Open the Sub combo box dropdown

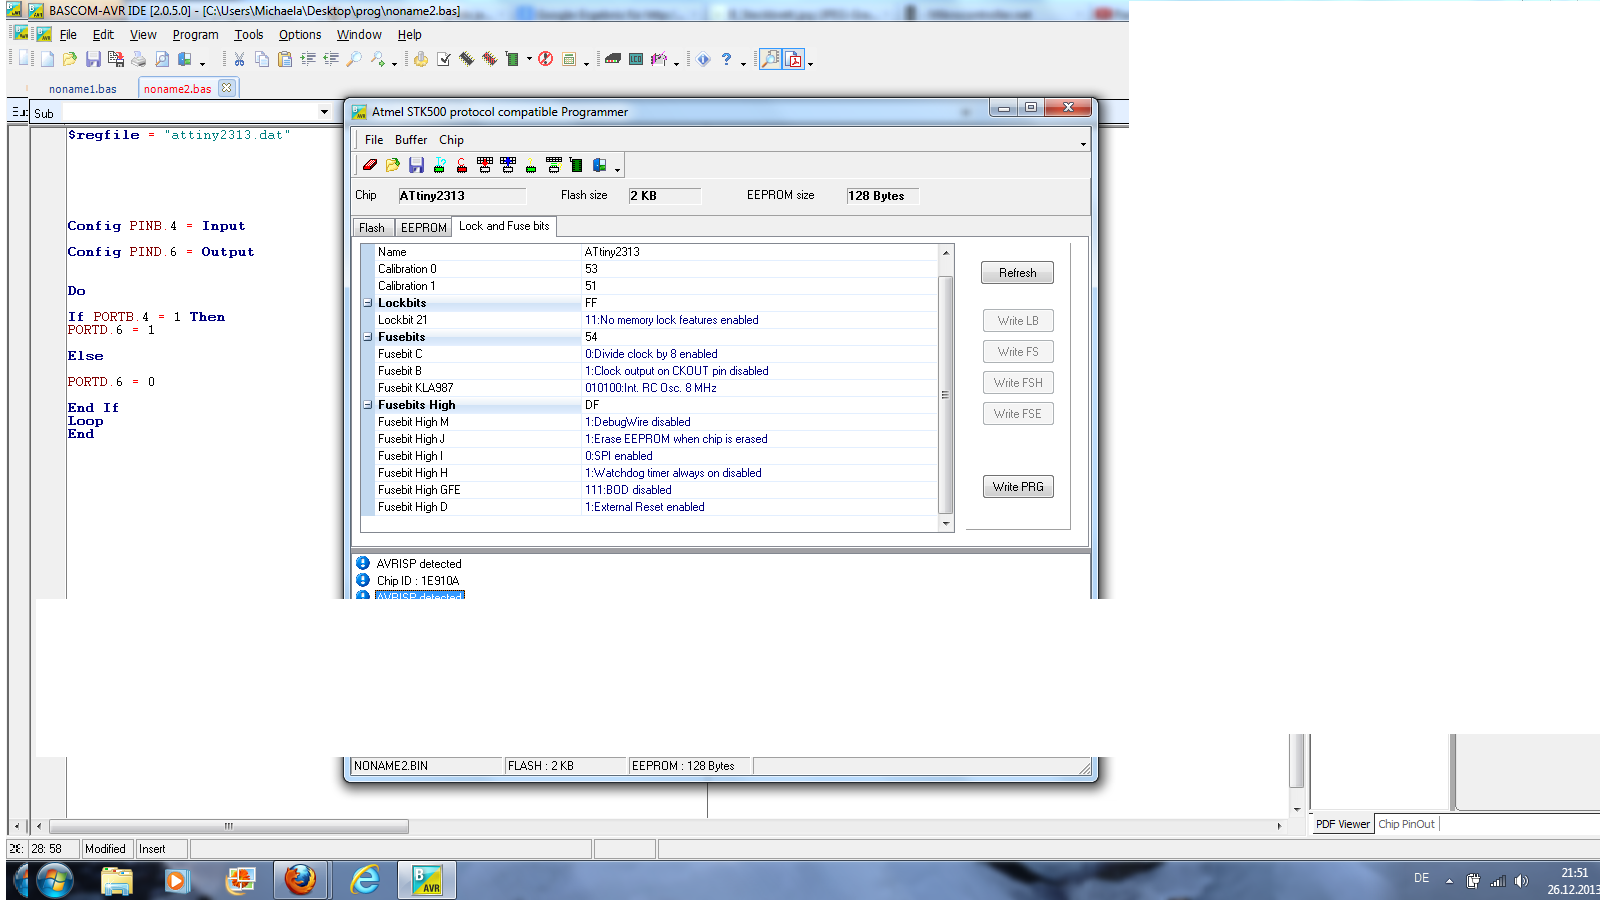324,112
